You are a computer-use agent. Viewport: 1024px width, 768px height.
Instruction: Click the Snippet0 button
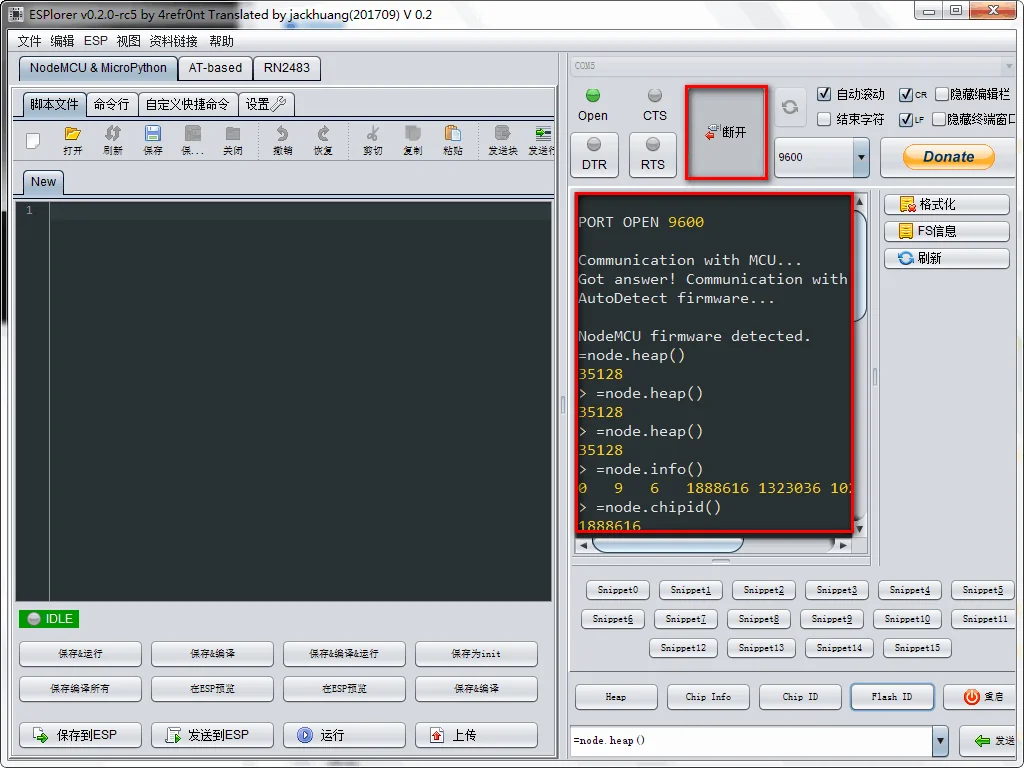click(x=617, y=590)
